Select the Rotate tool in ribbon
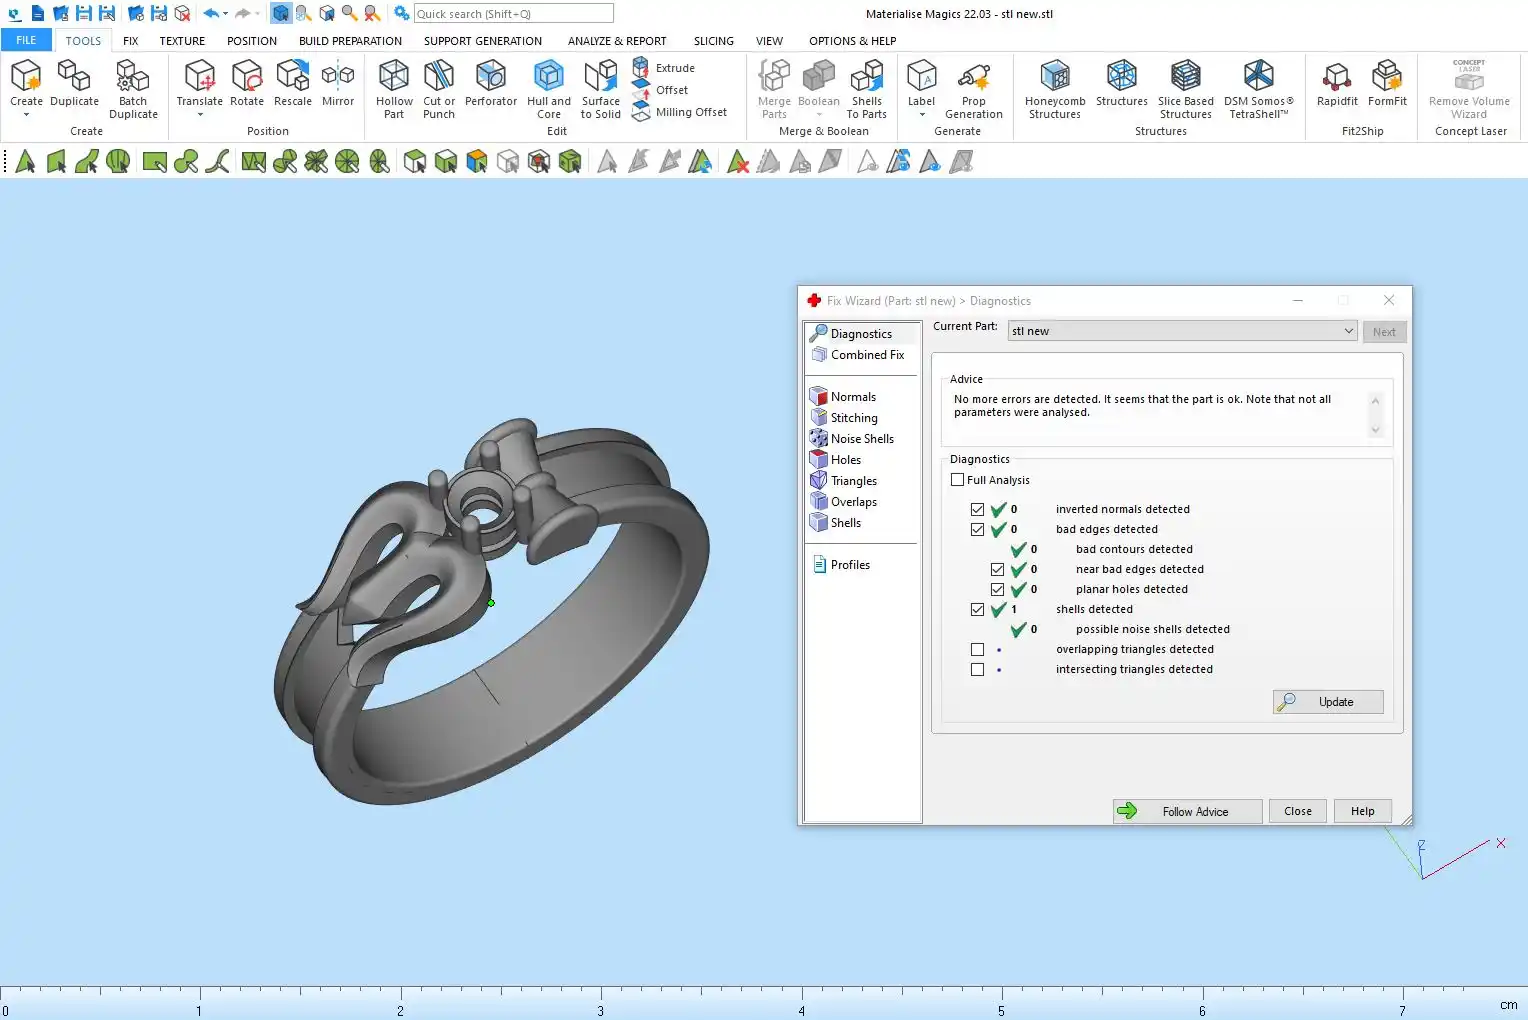This screenshot has width=1528, height=1020. [x=247, y=77]
